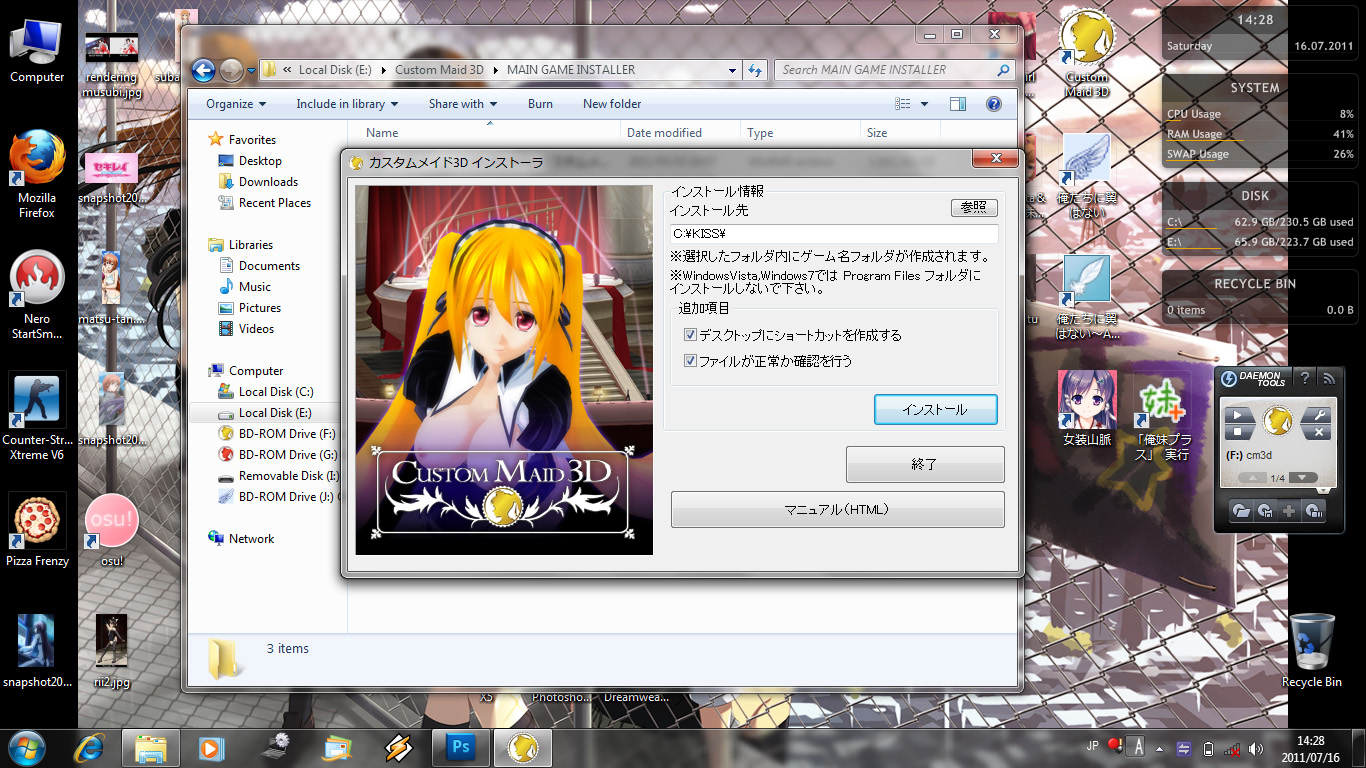Open the マニュアル(HTML) manual button
1366x768 pixels.
tap(837, 510)
